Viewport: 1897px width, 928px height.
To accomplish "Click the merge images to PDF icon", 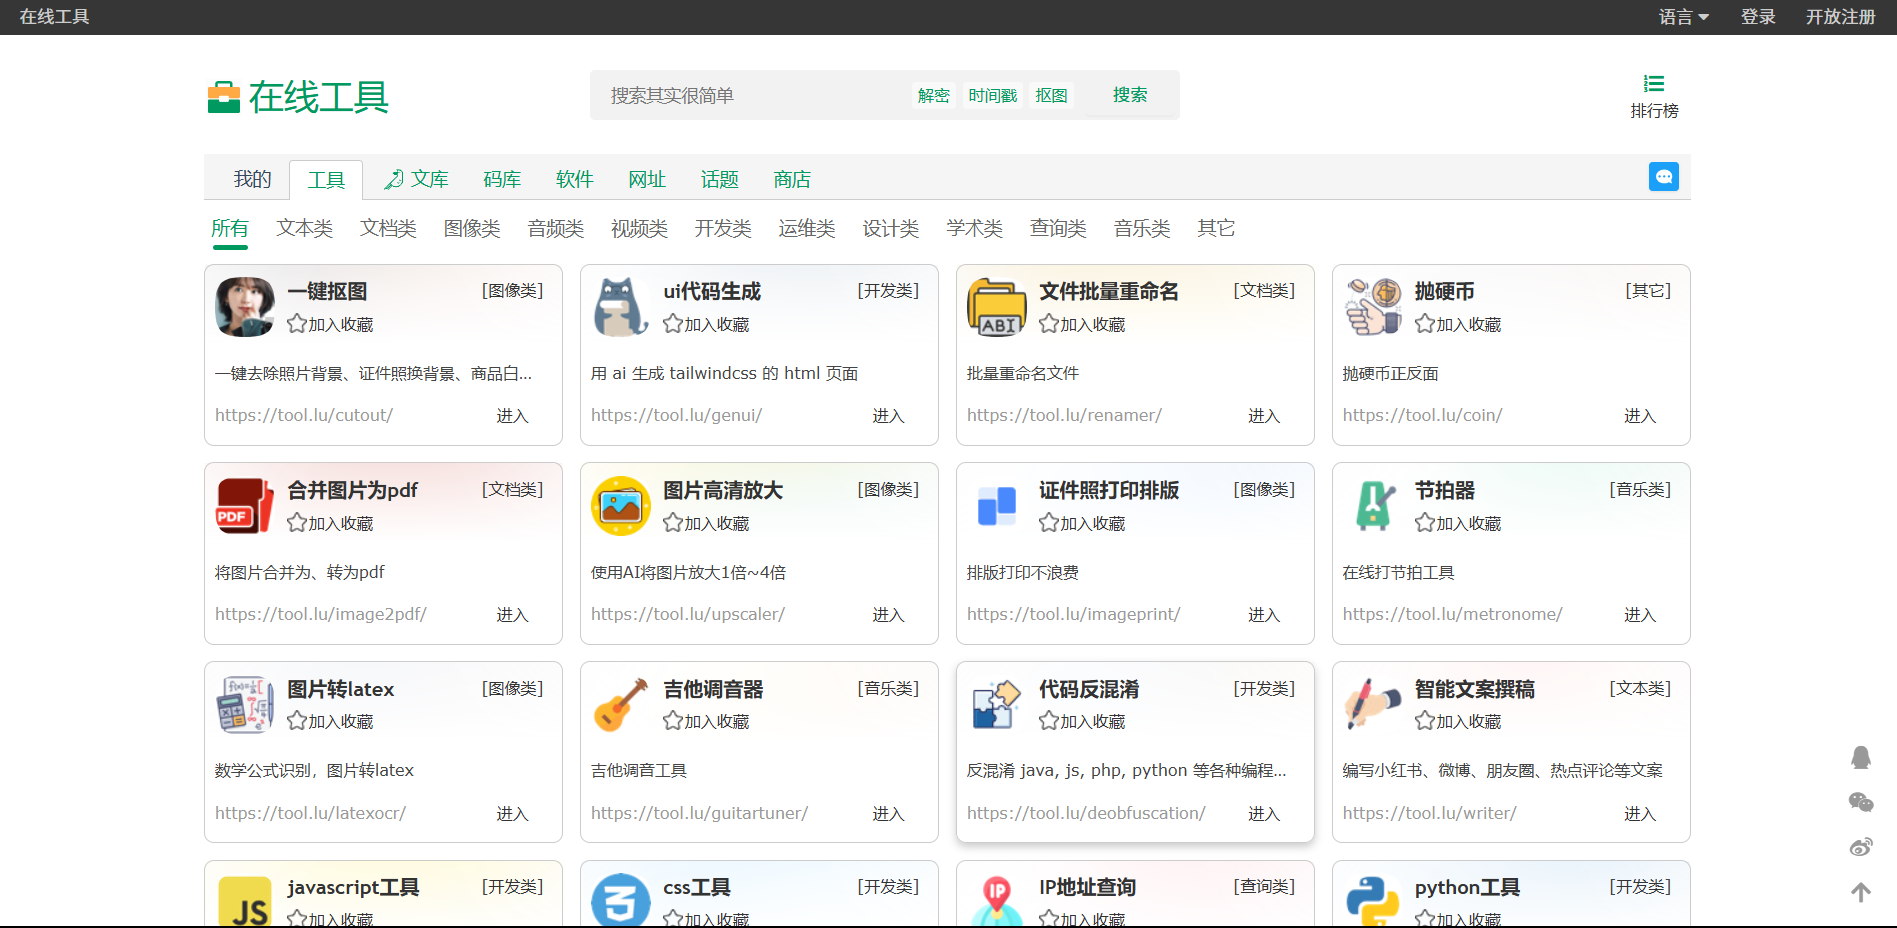I will coord(244,505).
